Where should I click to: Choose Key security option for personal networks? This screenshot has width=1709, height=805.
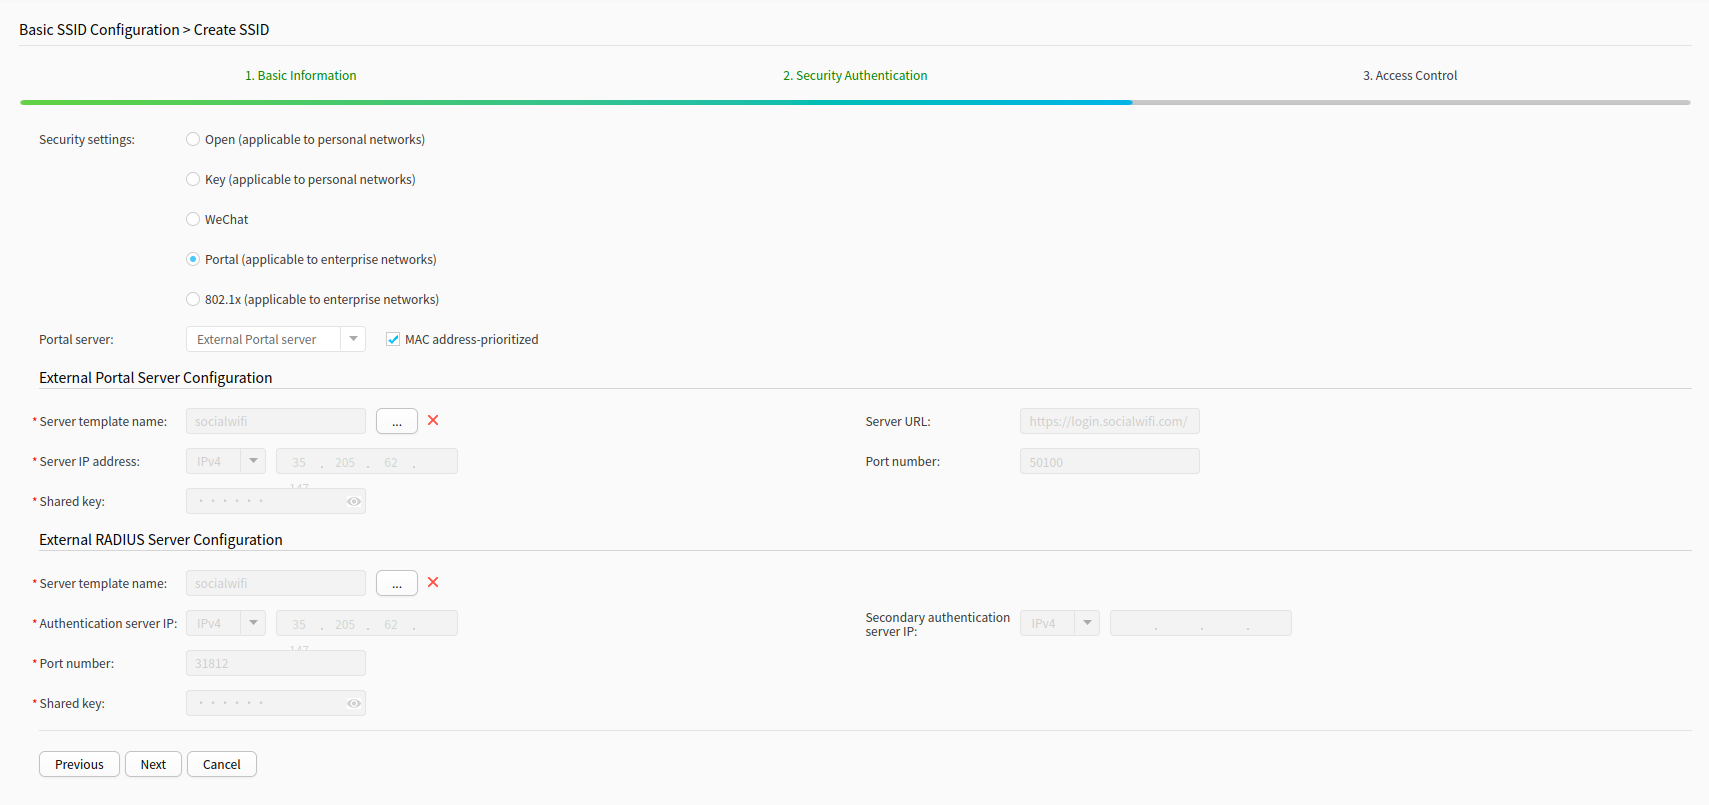pos(193,180)
